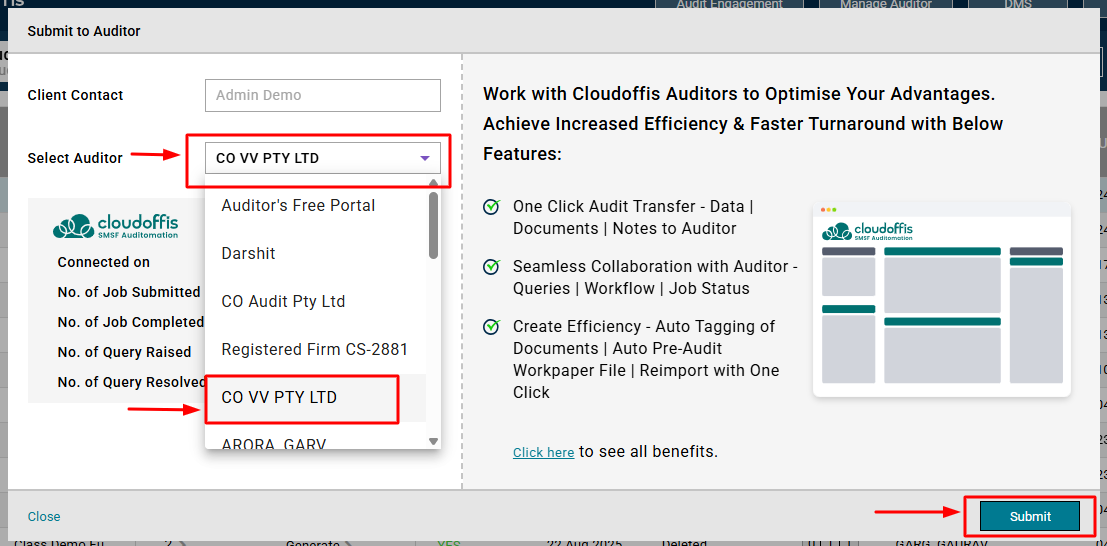Open the 'Click here' benefits link
Image resolution: width=1107 pixels, height=546 pixels.
(x=543, y=453)
